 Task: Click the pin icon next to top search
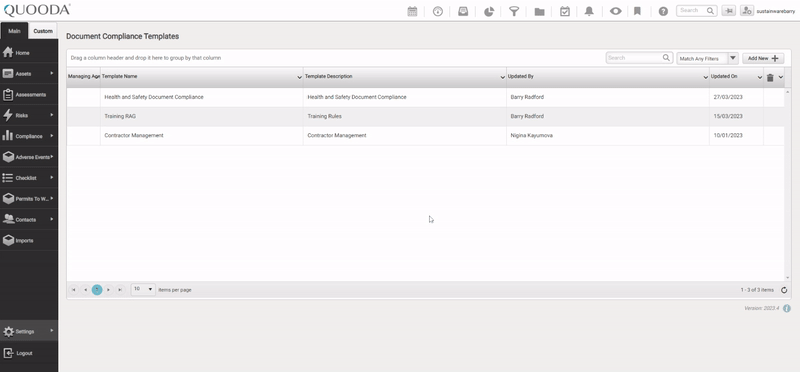(729, 11)
